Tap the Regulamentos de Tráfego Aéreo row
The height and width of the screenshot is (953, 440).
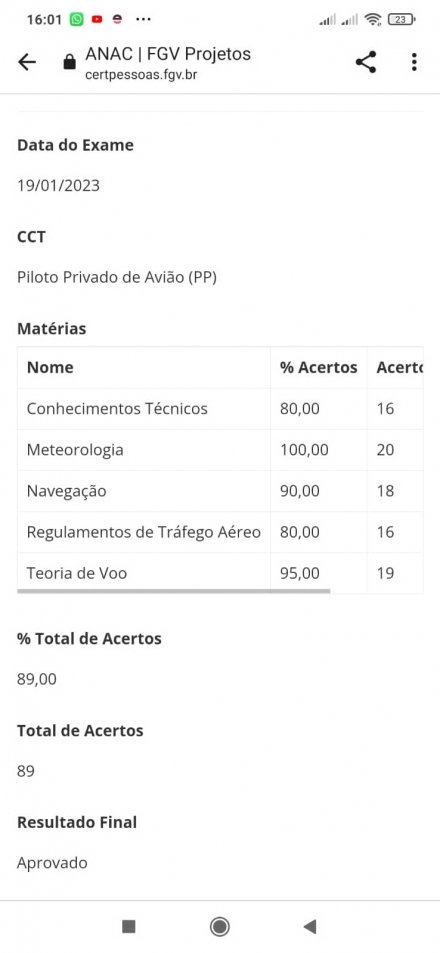220,532
